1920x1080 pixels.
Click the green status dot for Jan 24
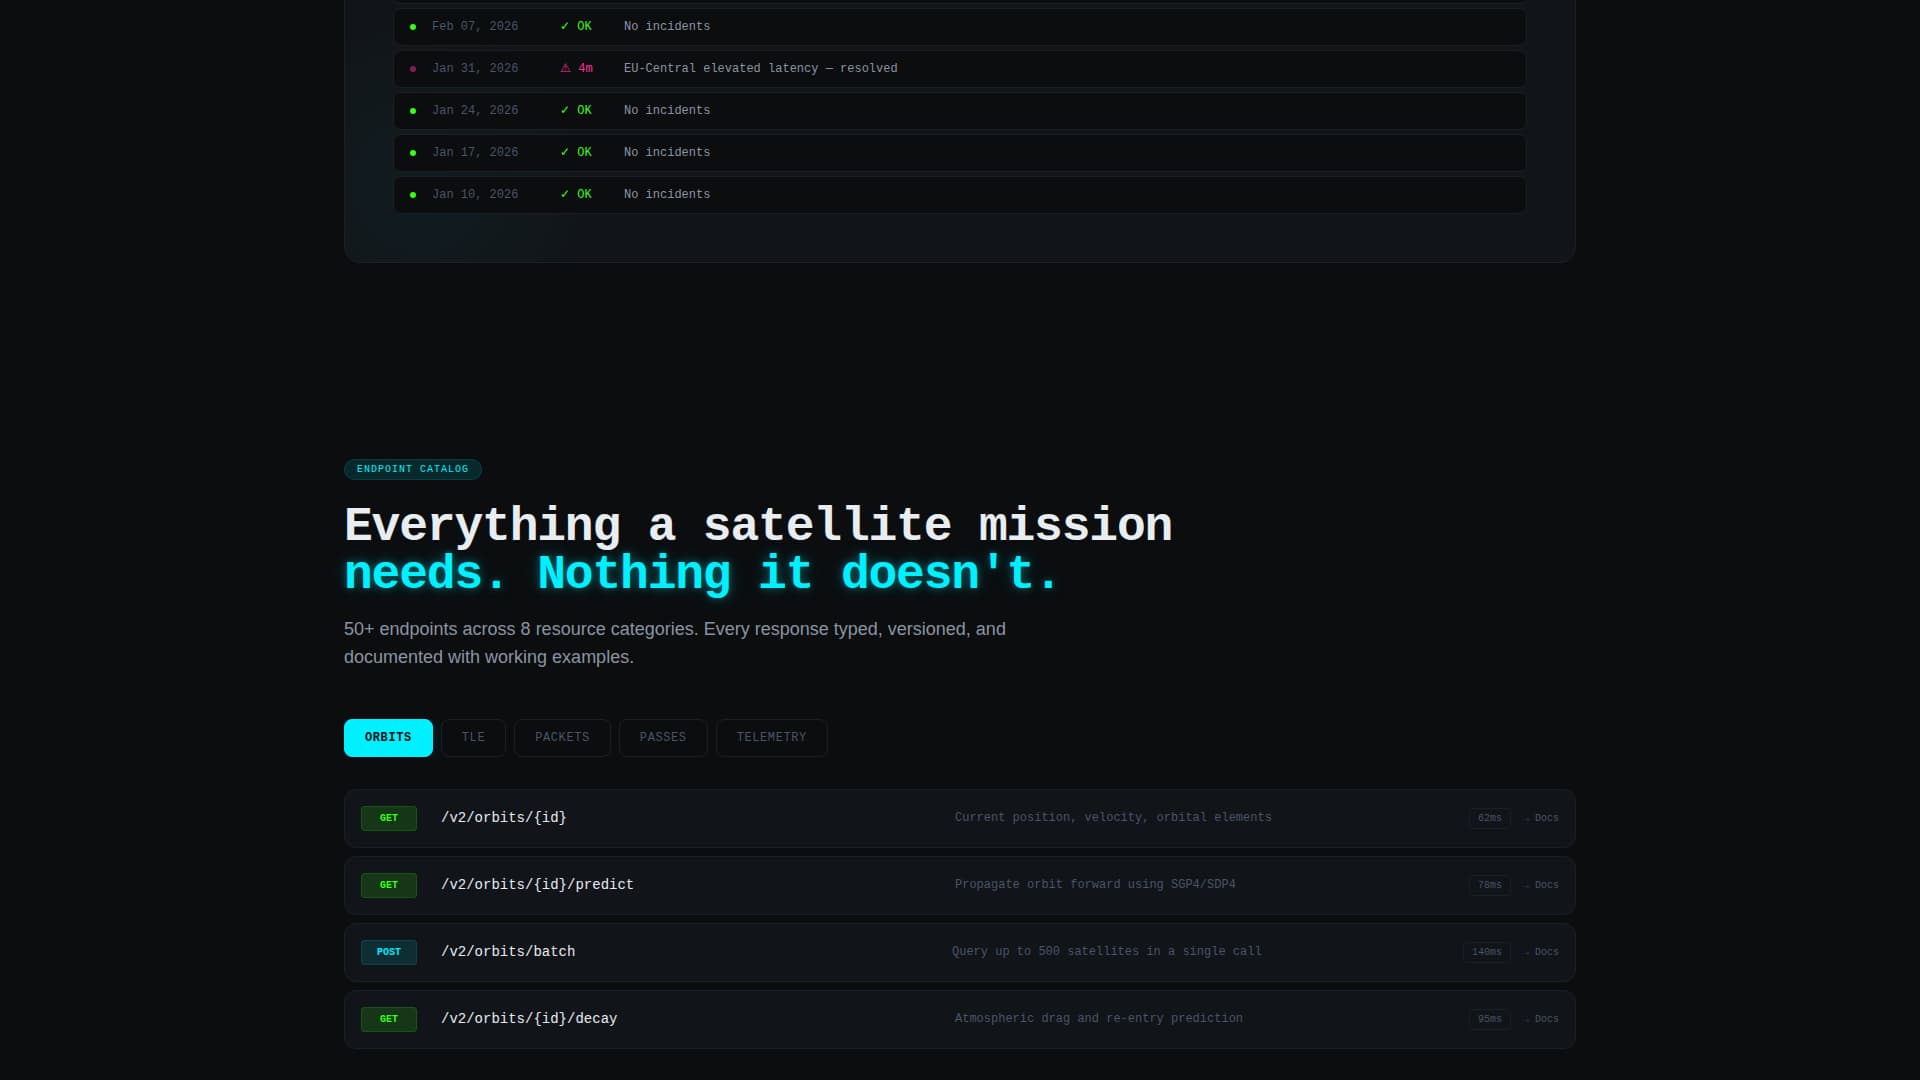[413, 111]
